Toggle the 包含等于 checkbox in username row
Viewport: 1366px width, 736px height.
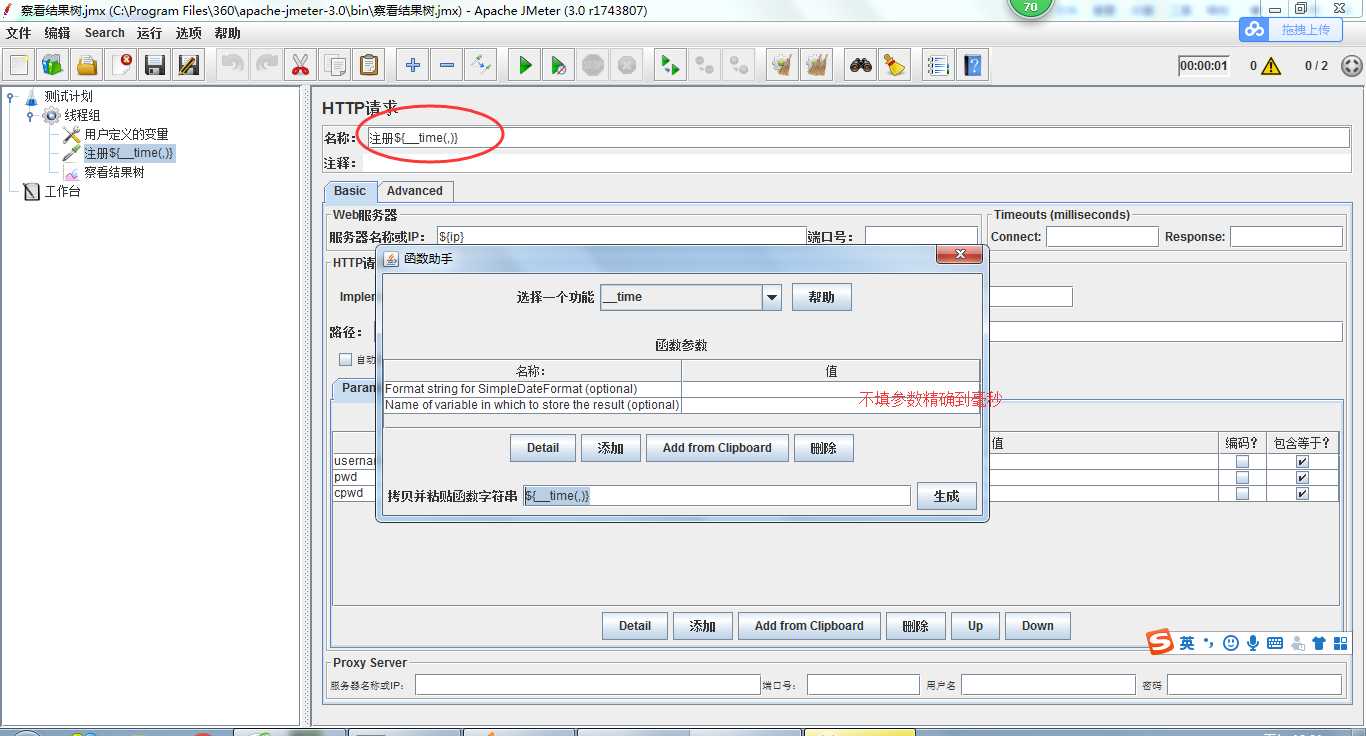tap(1302, 462)
